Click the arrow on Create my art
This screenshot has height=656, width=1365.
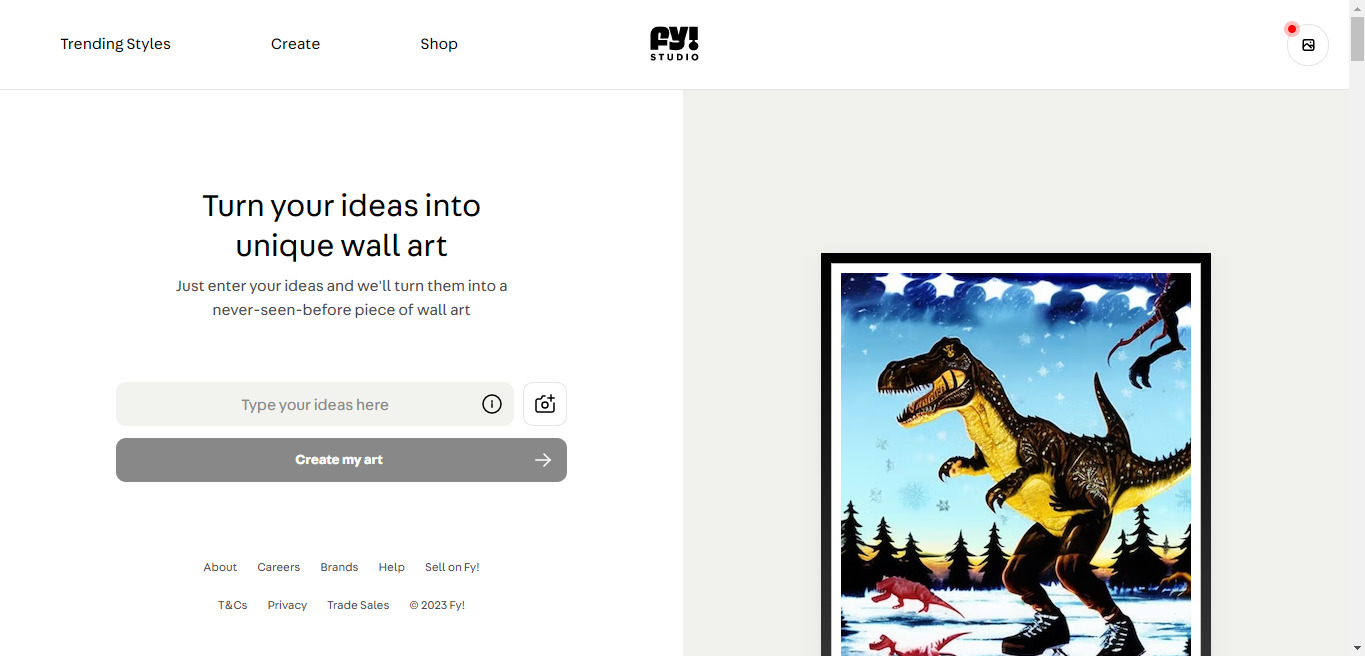pyautogui.click(x=543, y=460)
